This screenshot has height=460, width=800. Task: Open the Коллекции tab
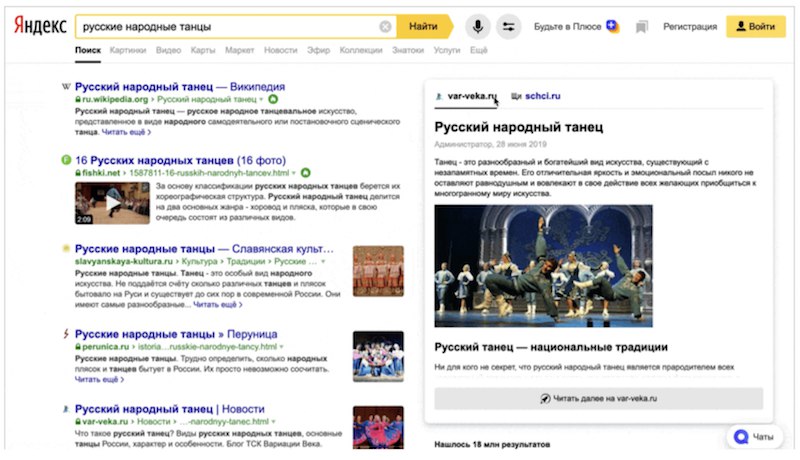click(x=361, y=50)
